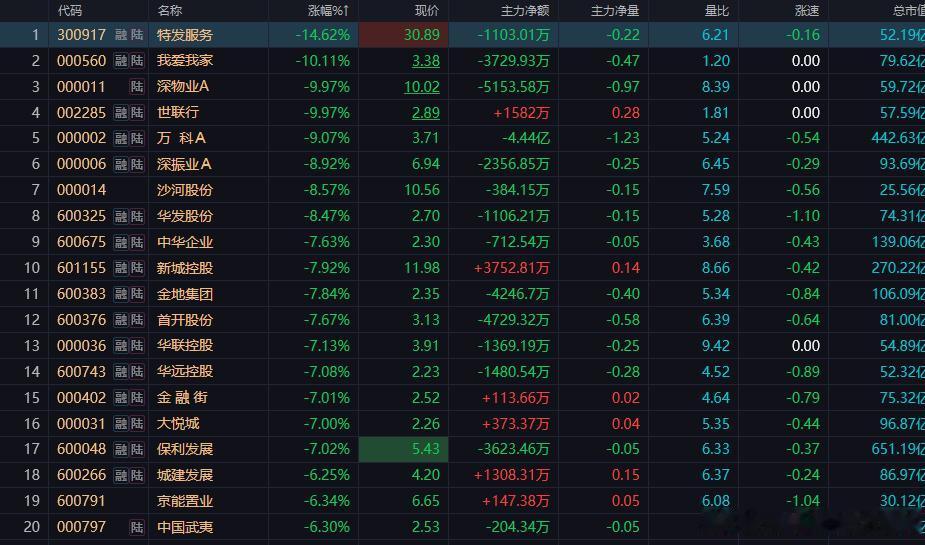
Task: Click 融 icon for 000560 我爱我家
Action: coord(121,61)
